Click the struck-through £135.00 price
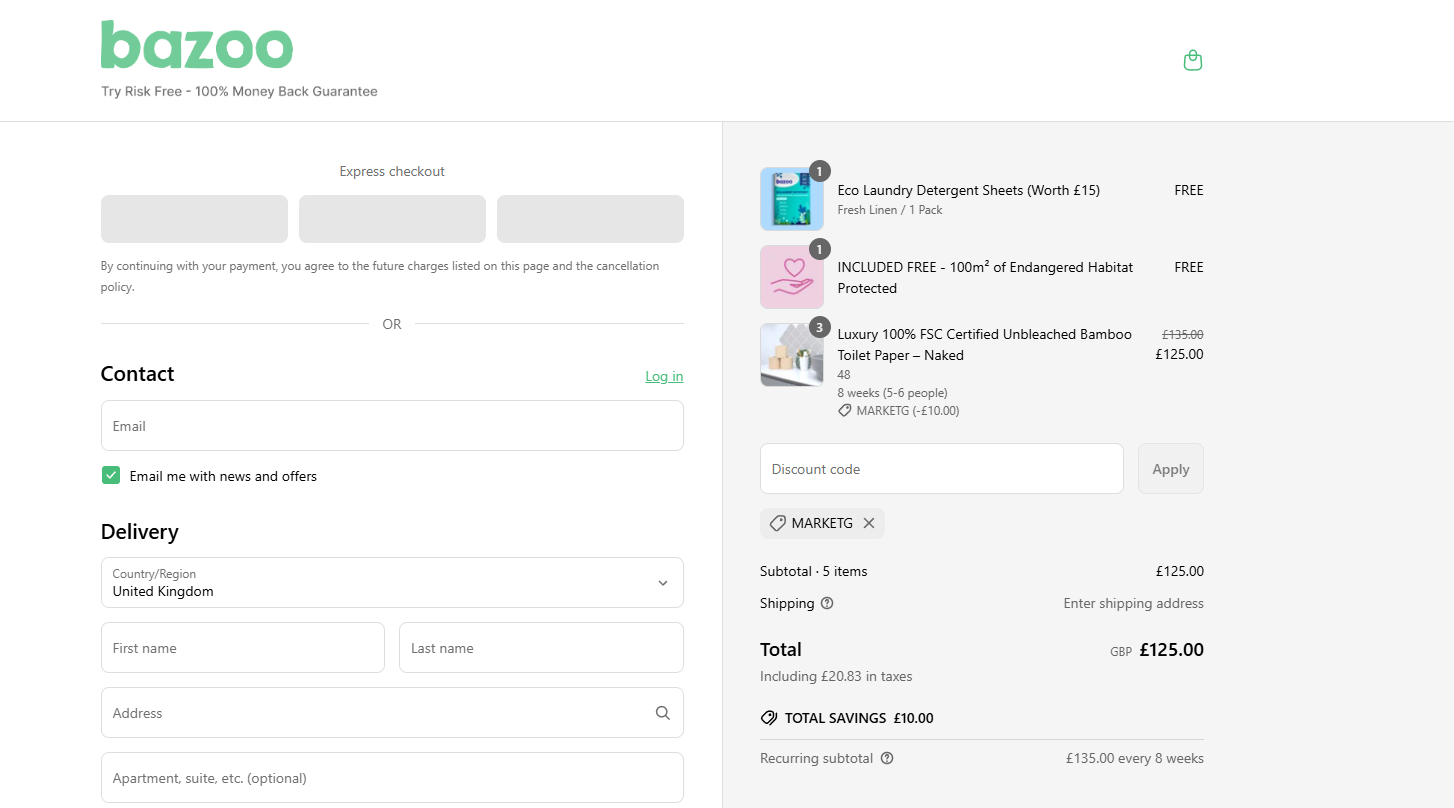This screenshot has width=1454, height=808. (x=1182, y=335)
